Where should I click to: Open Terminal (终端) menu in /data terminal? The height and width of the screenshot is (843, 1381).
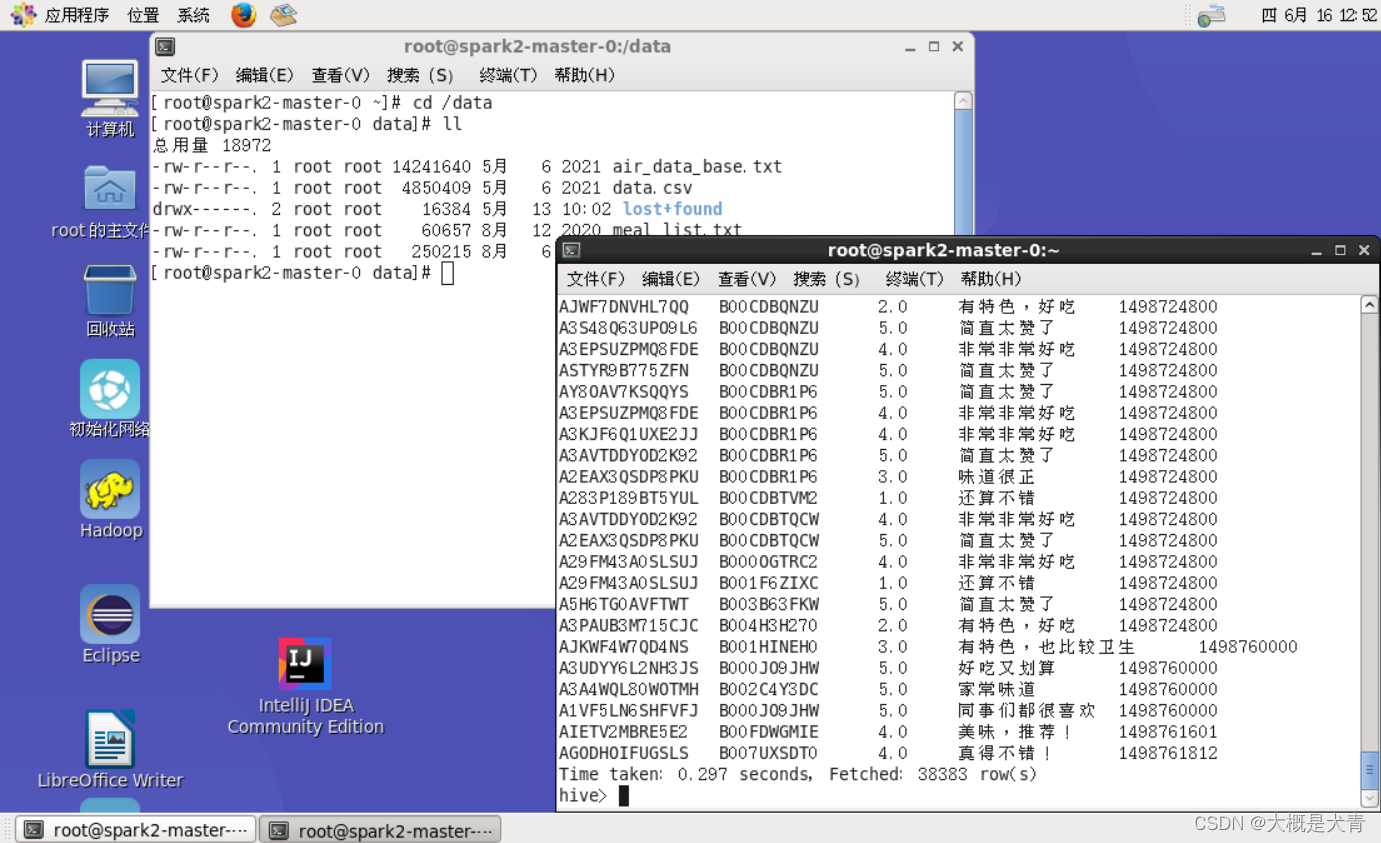[508, 75]
